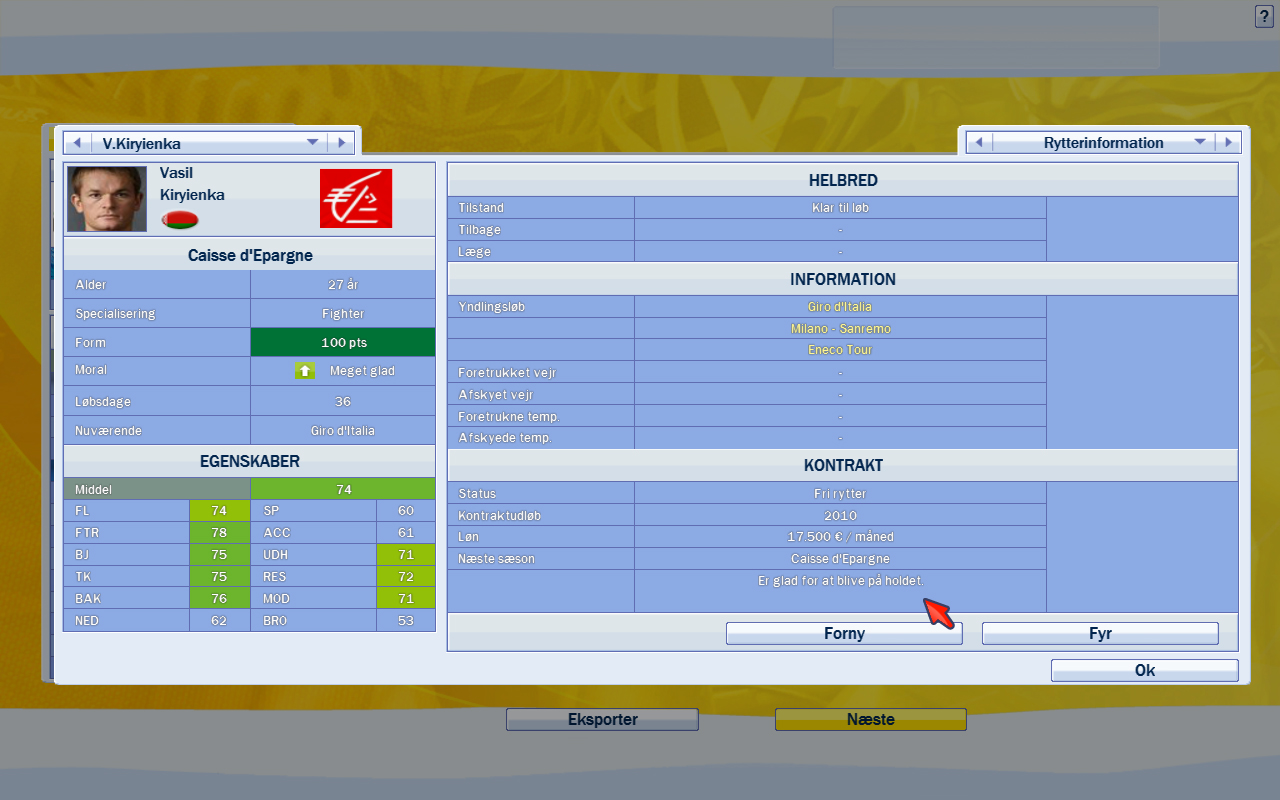Select Eneco Tour favourite race link

point(839,350)
